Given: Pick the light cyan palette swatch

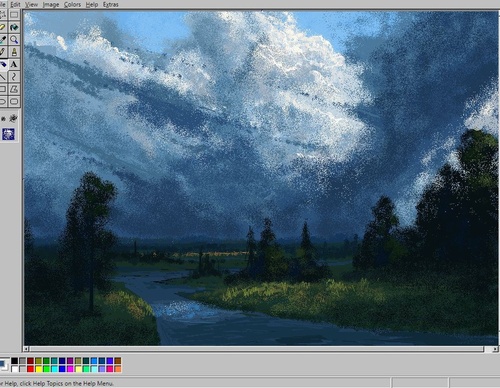Looking at the screenshot, I should click(94, 369).
